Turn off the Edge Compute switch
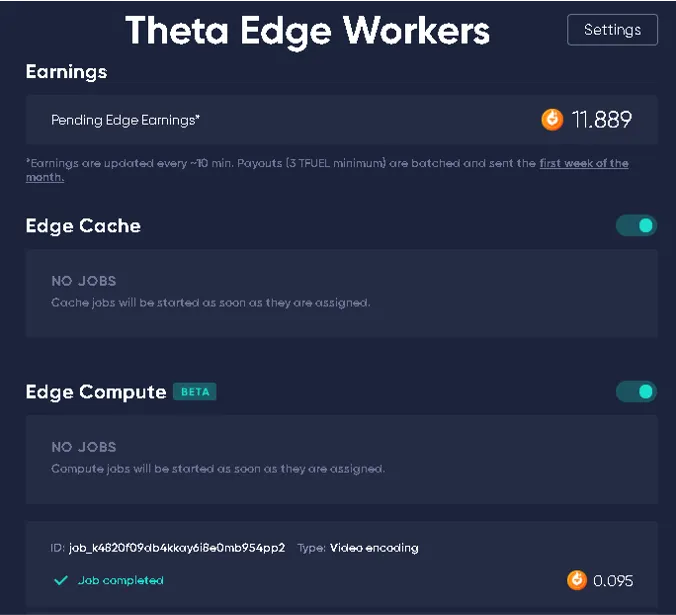This screenshot has height=615, width=676. click(x=636, y=391)
